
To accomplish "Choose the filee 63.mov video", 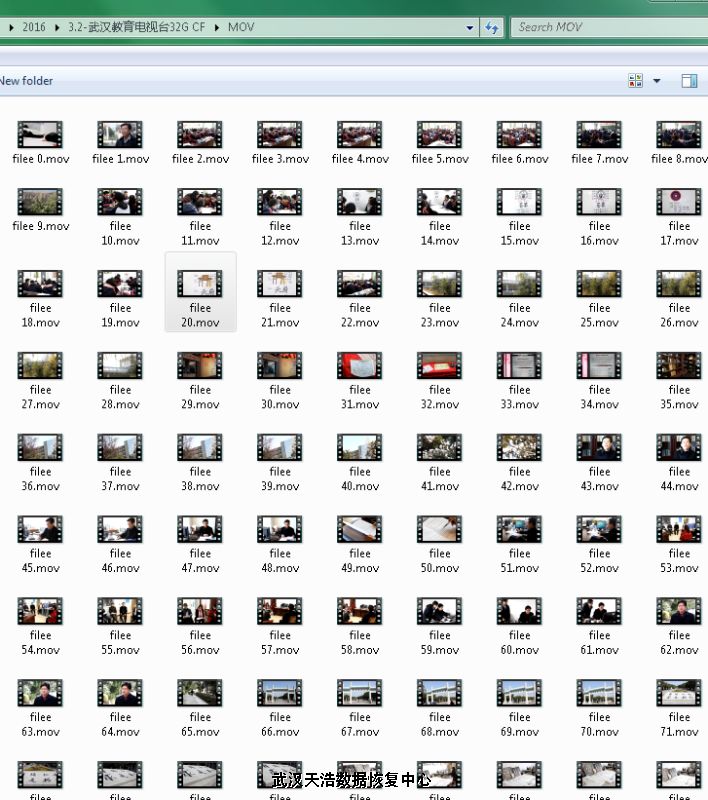I will coord(40,694).
